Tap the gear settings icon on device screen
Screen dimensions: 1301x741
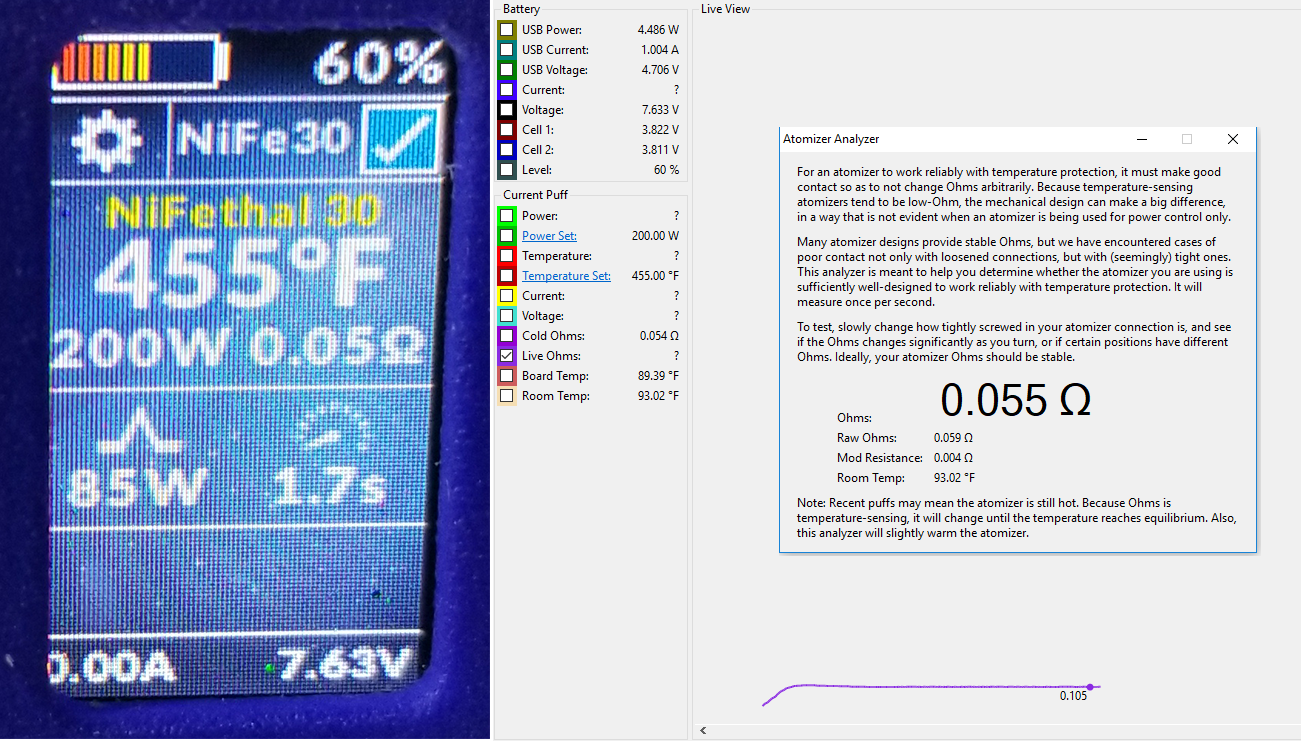point(103,140)
